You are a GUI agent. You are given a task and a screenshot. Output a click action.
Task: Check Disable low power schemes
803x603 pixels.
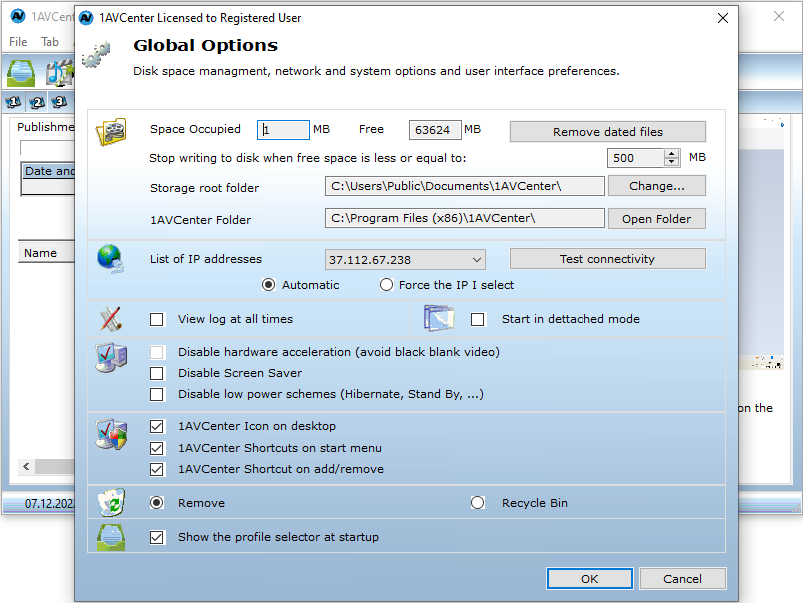(x=157, y=394)
